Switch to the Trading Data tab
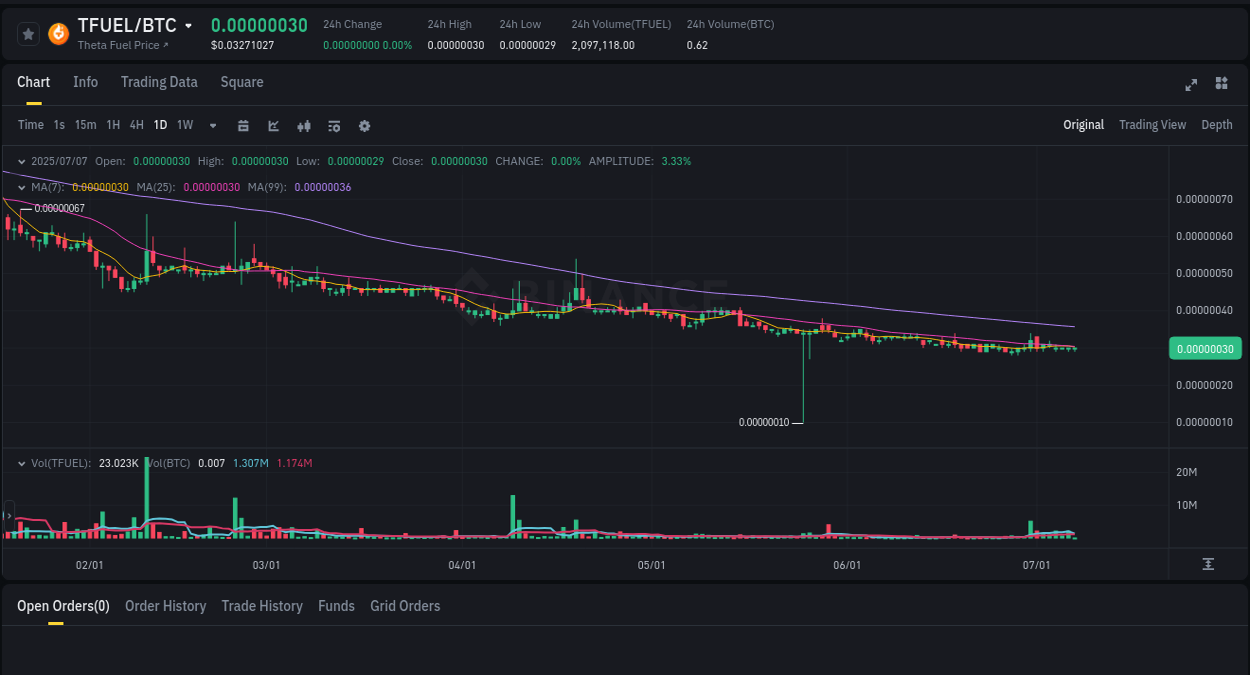The image size is (1250, 675). point(159,82)
